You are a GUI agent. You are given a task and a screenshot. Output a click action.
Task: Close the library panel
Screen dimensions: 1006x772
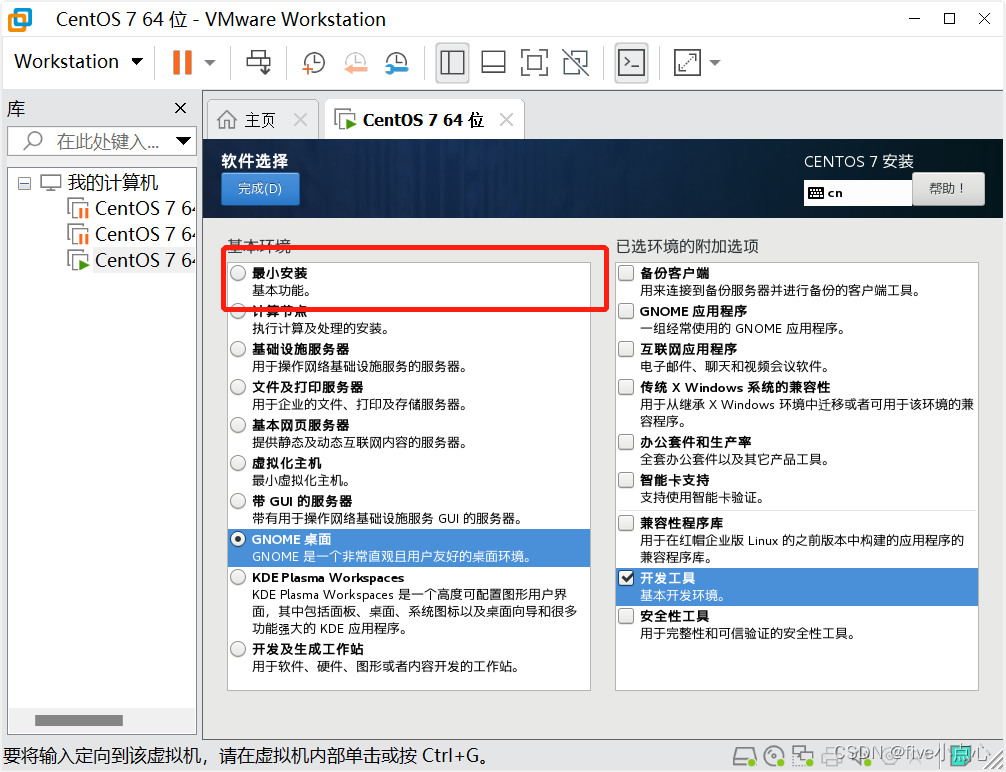pyautogui.click(x=181, y=108)
